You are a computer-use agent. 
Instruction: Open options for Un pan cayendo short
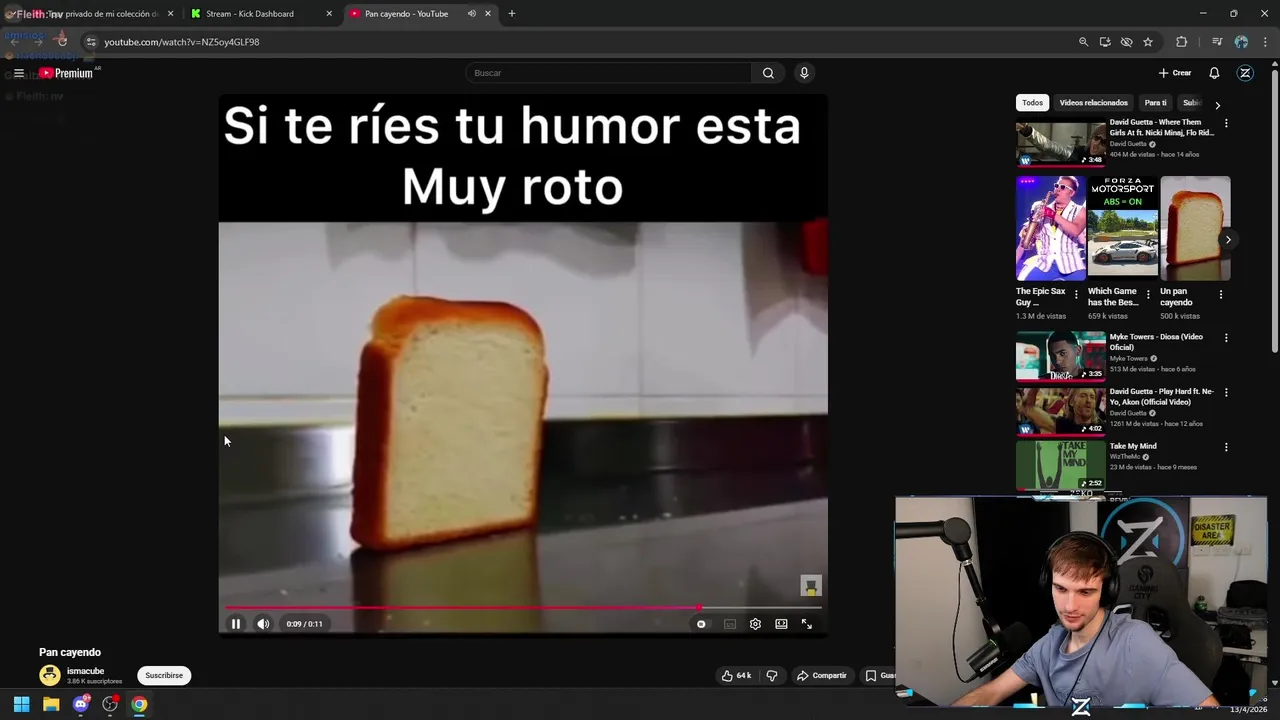[x=1221, y=295]
